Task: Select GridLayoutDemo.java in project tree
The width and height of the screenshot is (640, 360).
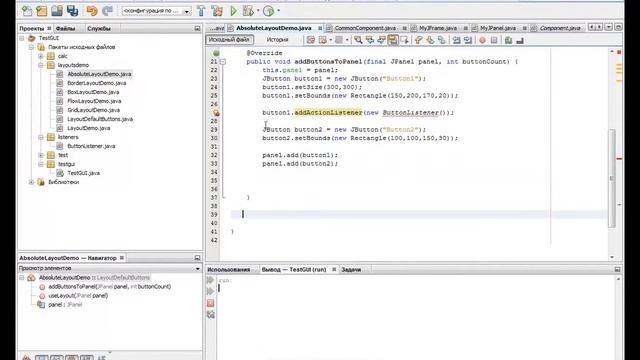Action: (93, 110)
